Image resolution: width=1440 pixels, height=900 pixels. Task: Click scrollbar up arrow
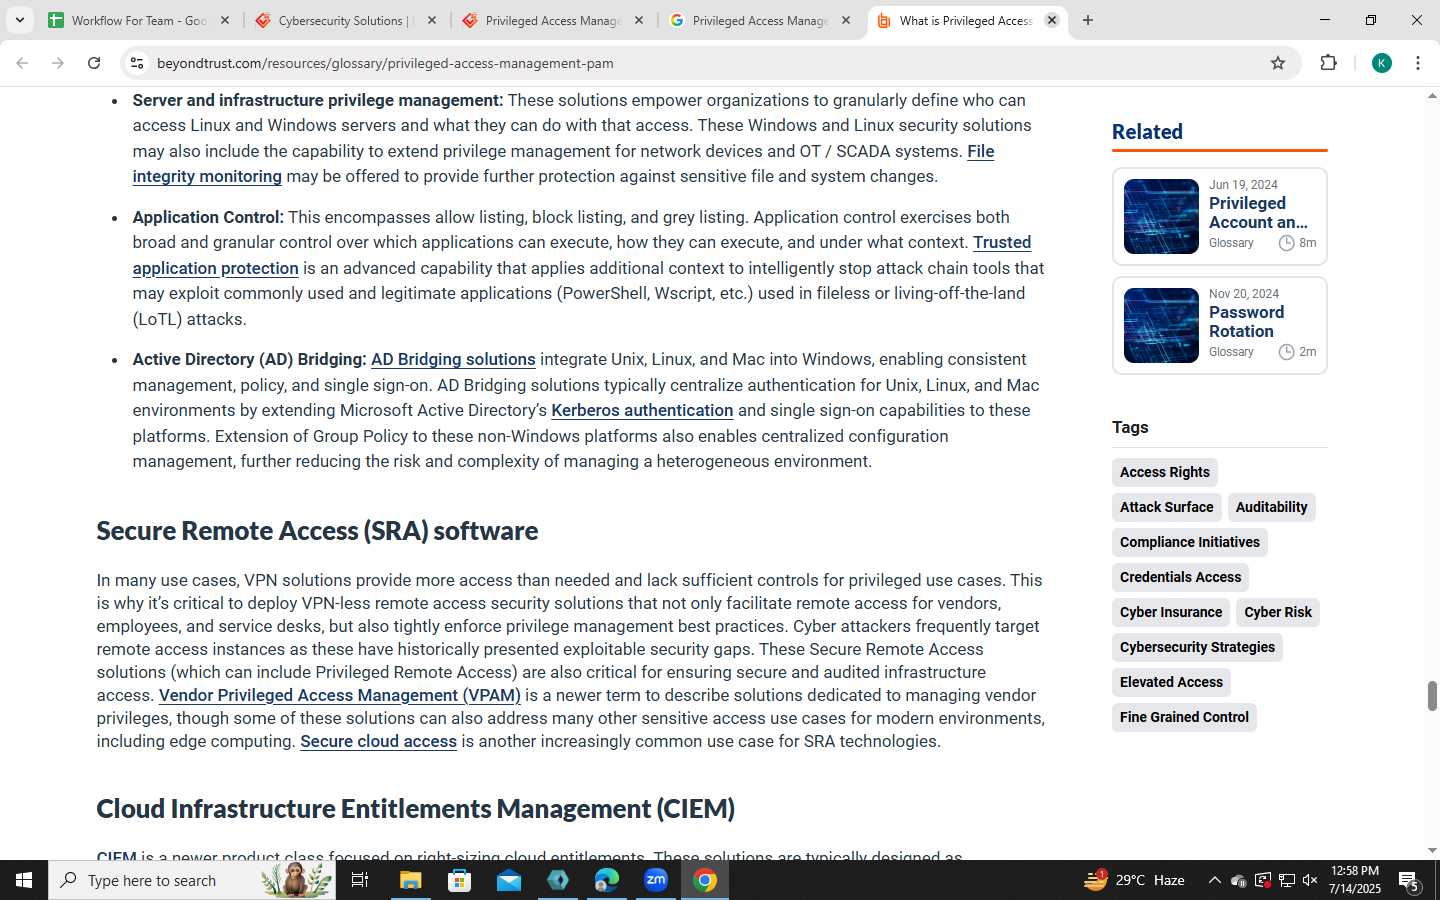point(1431,96)
